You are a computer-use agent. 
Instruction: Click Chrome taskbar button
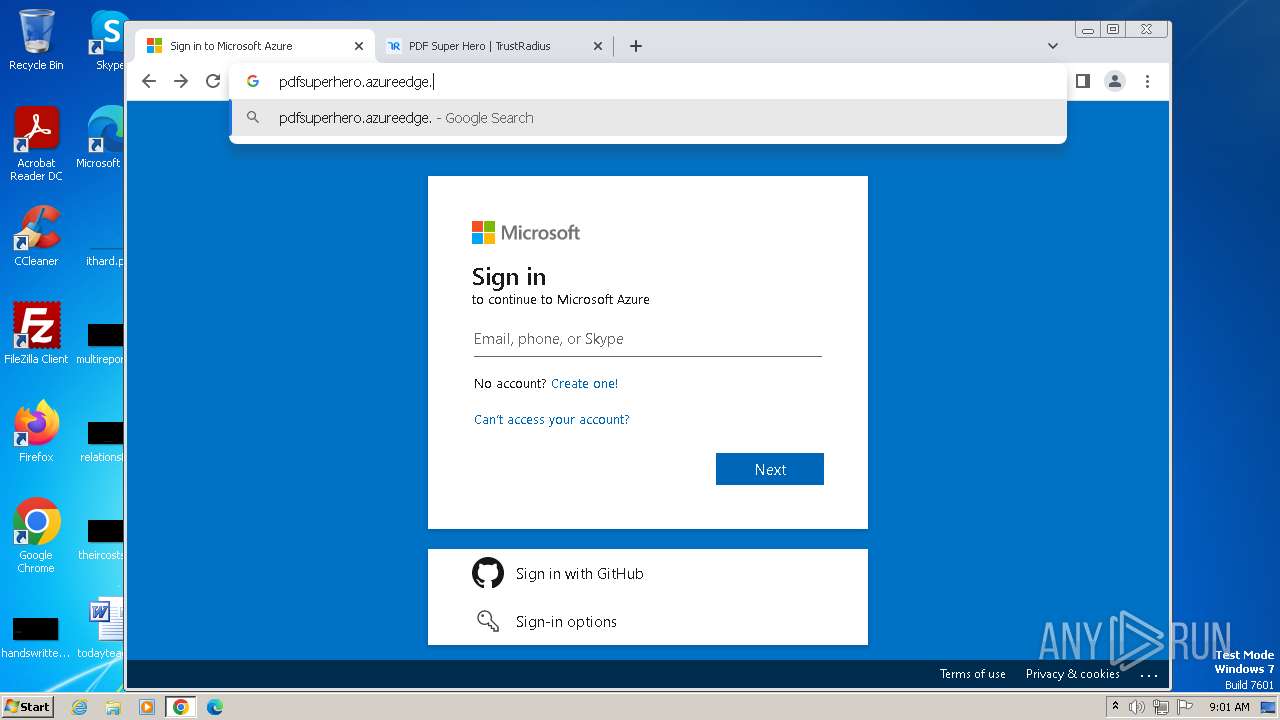click(x=180, y=707)
